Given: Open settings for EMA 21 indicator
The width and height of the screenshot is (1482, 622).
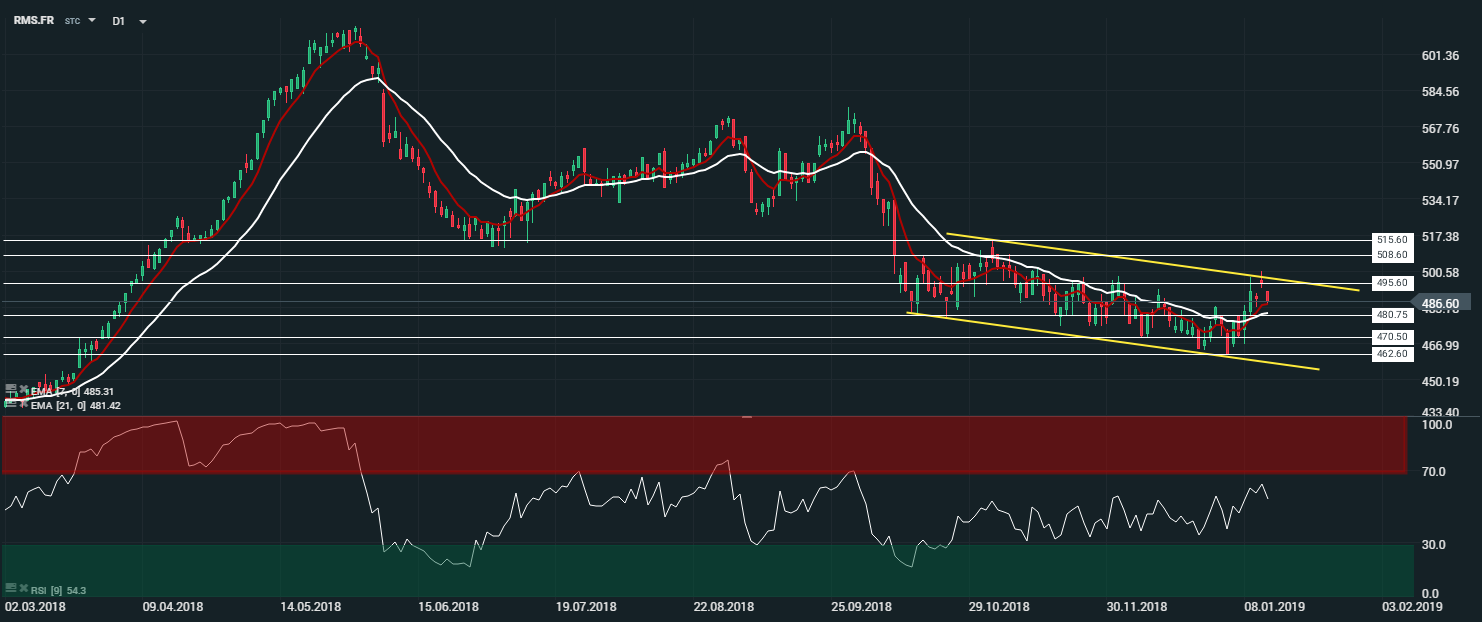Looking at the screenshot, I should 9,406.
